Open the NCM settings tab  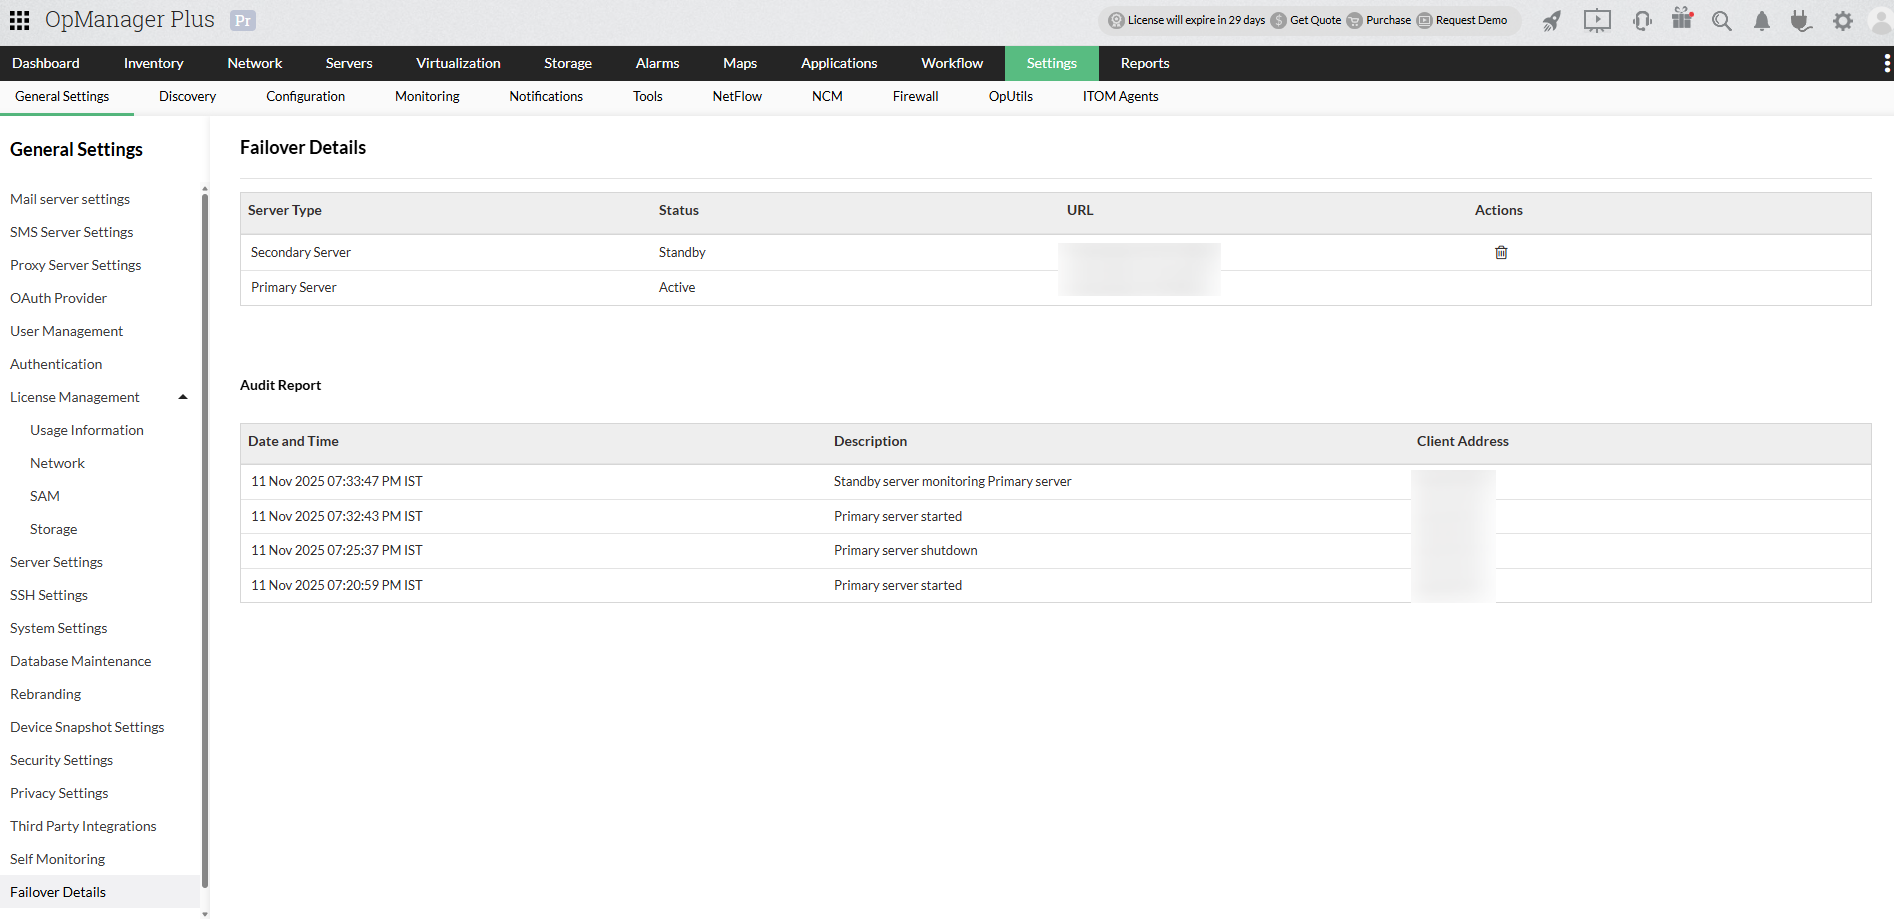point(827,96)
